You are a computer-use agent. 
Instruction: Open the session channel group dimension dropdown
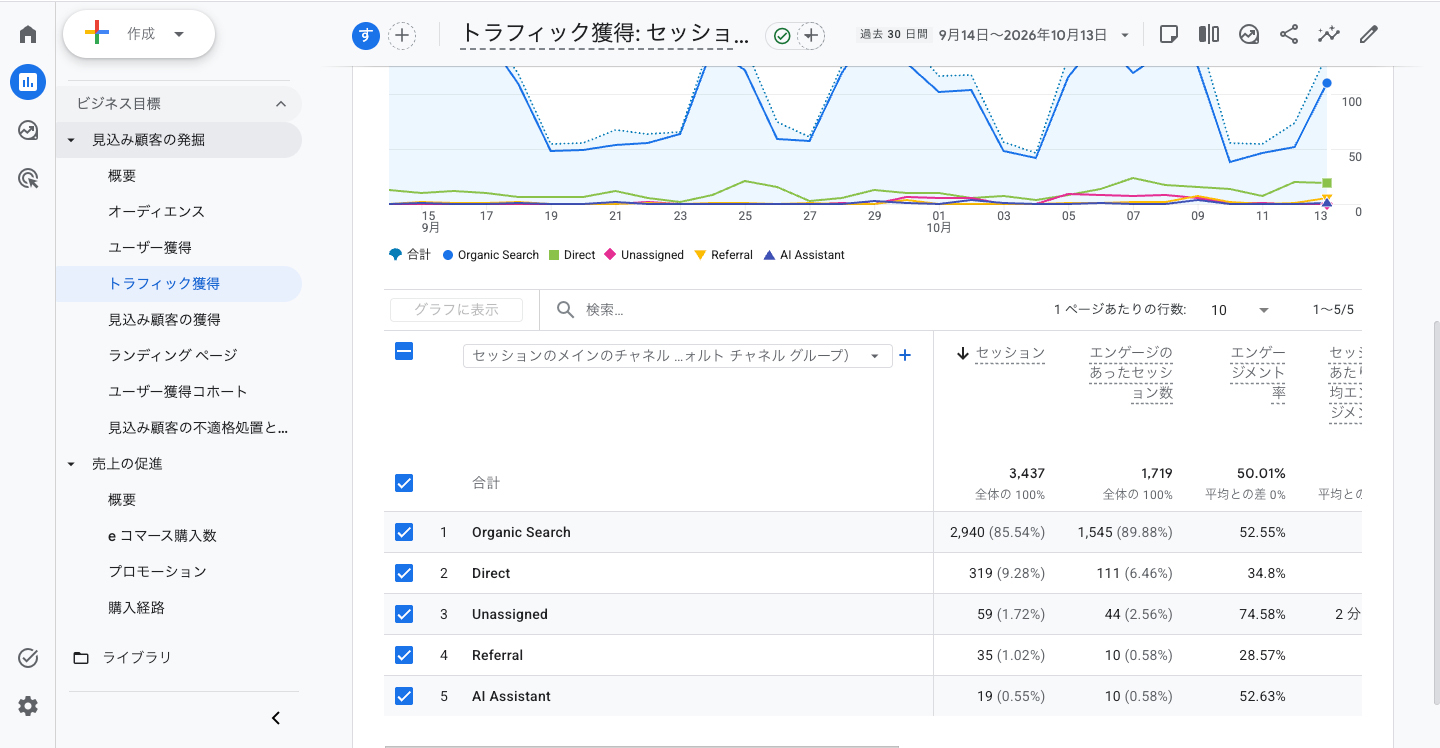click(677, 356)
